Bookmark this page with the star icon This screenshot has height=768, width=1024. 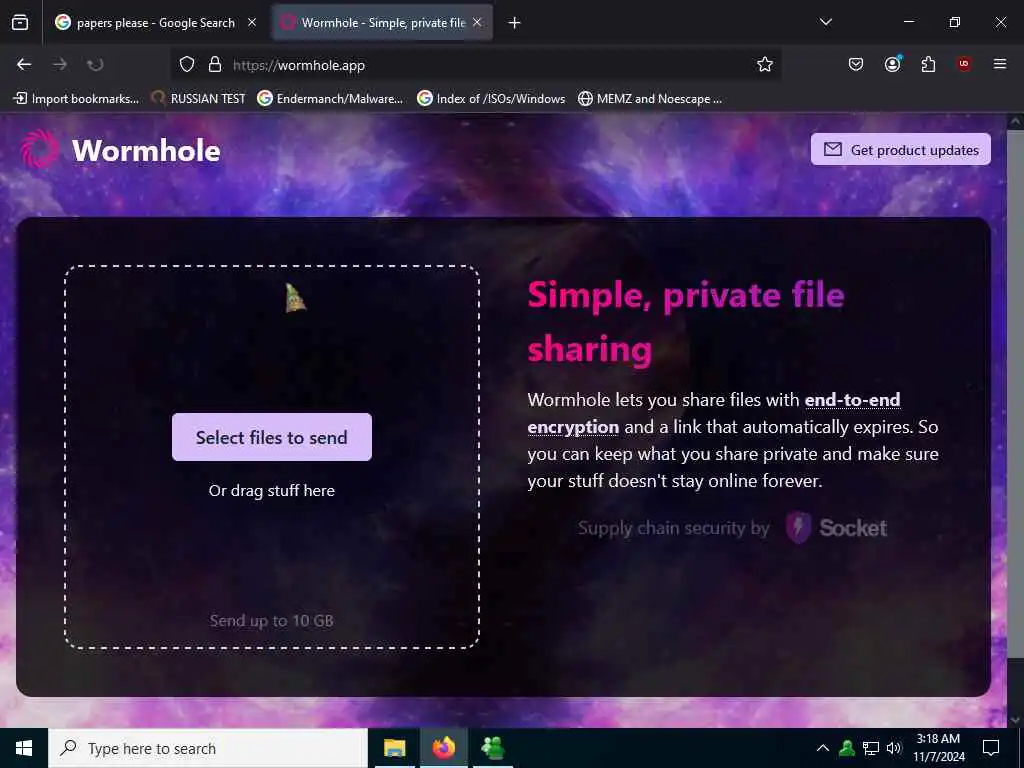pyautogui.click(x=765, y=64)
